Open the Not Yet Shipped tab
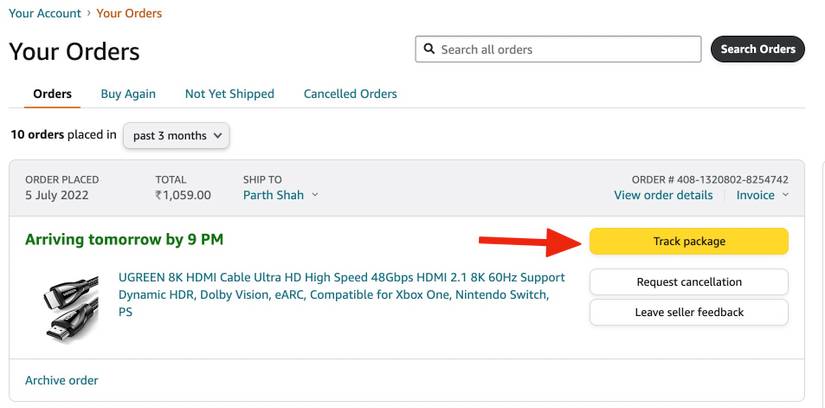825x408 pixels. click(229, 94)
